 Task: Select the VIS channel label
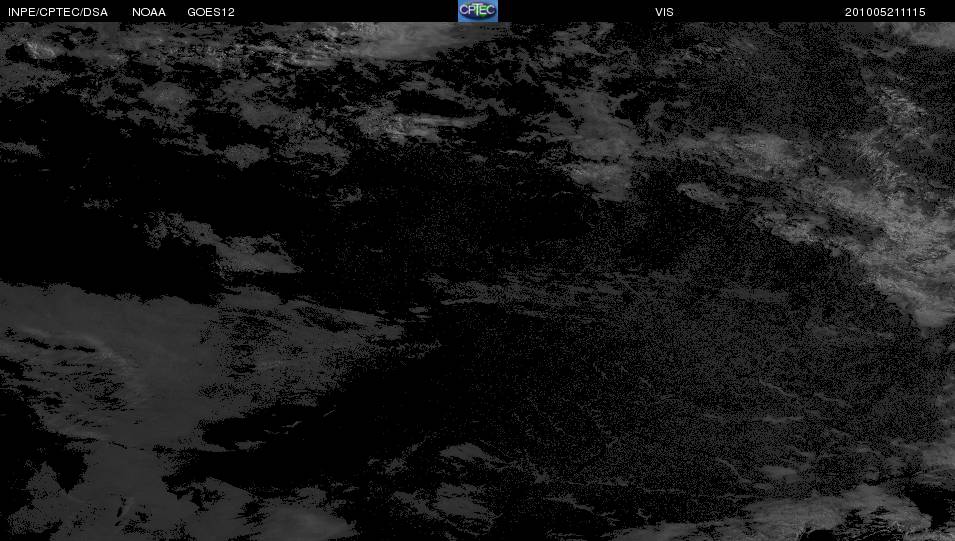coord(664,12)
